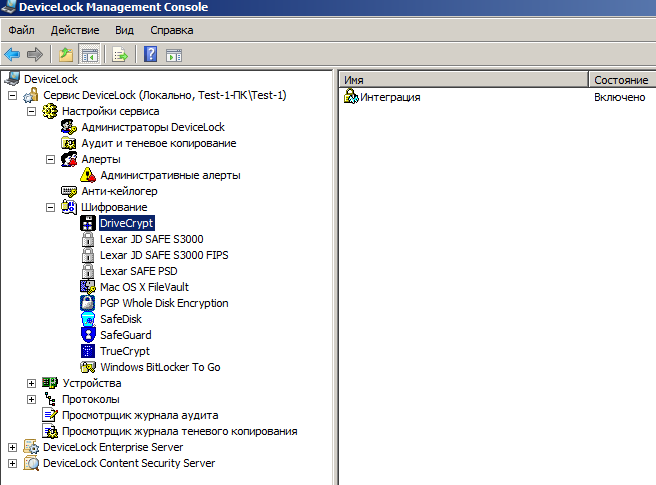Click the Аудит и теневое копирование icon
This screenshot has width=656, height=485.
pos(69,143)
